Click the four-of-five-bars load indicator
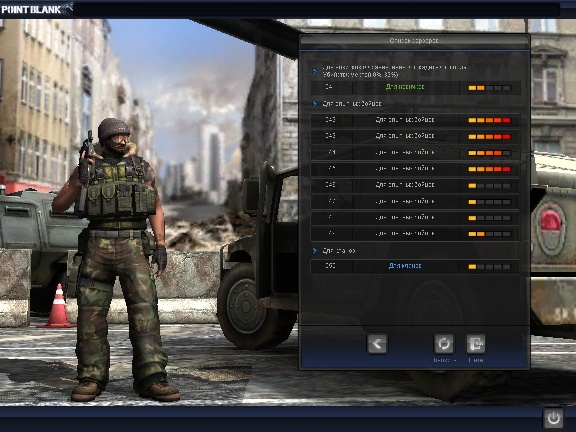Image resolution: width=576 pixels, height=432 pixels. click(489, 153)
